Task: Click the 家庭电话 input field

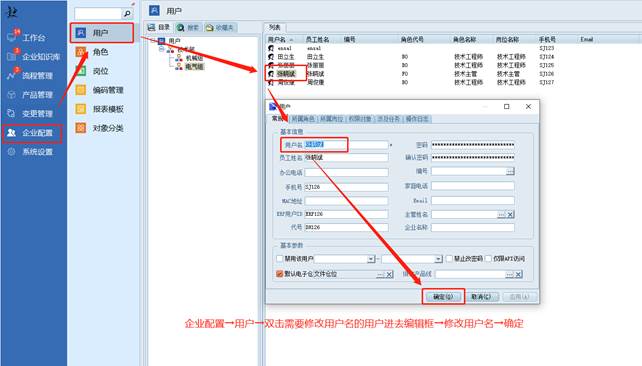Action: click(x=473, y=186)
